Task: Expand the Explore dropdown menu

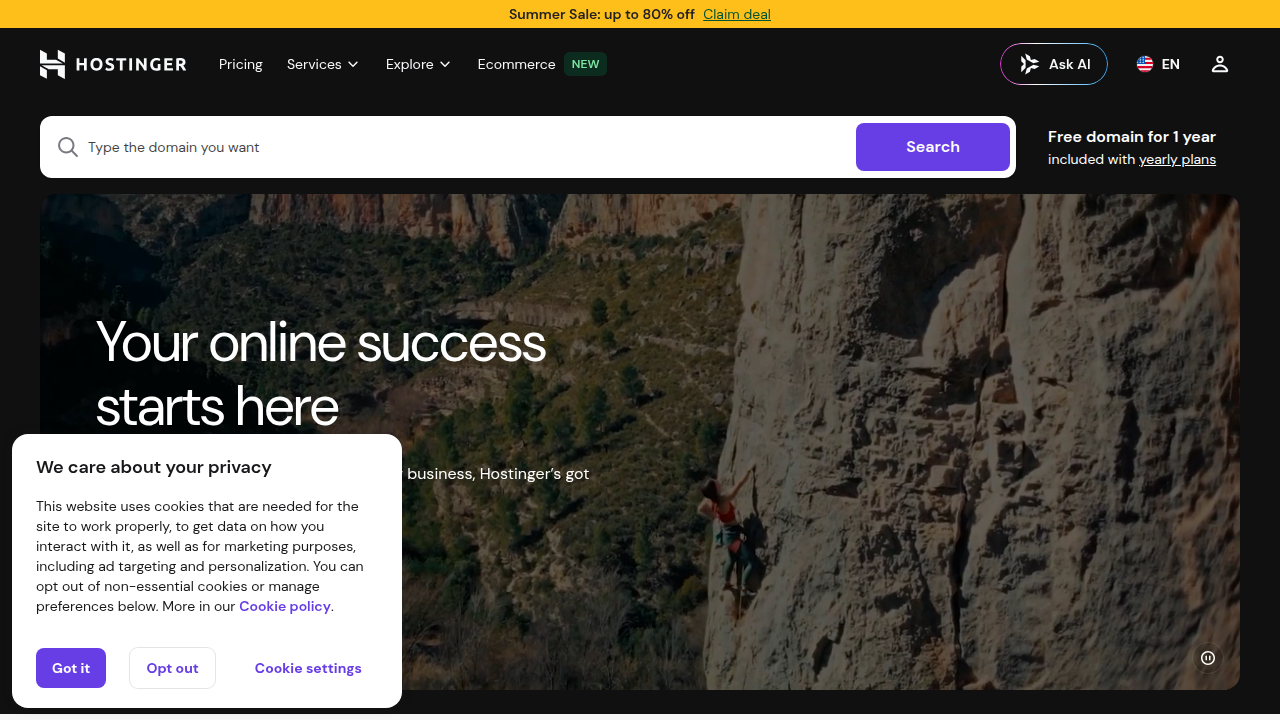Action: point(418,64)
